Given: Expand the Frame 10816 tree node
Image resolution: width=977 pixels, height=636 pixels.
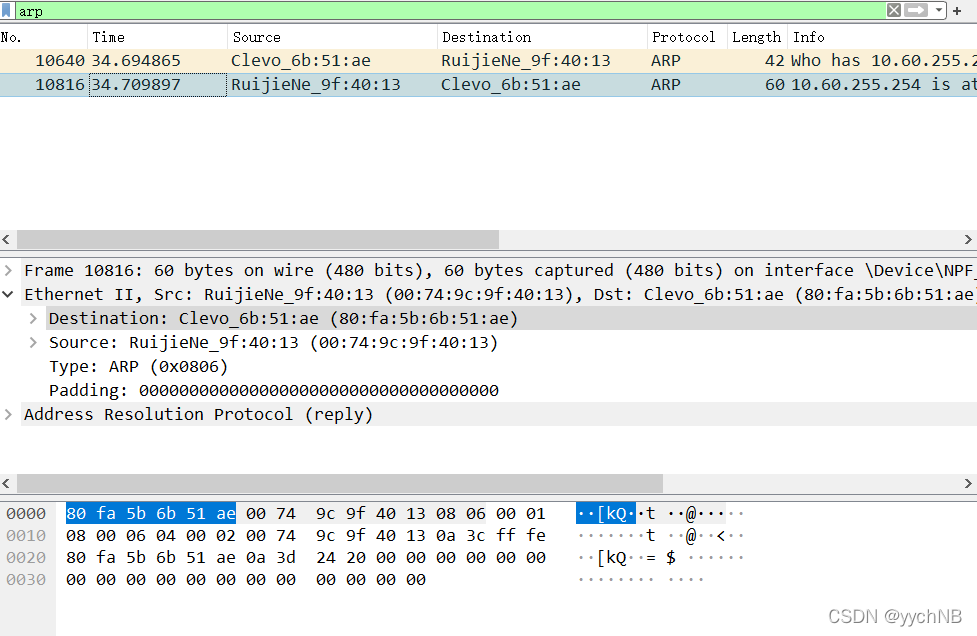Looking at the screenshot, I should point(8,270).
